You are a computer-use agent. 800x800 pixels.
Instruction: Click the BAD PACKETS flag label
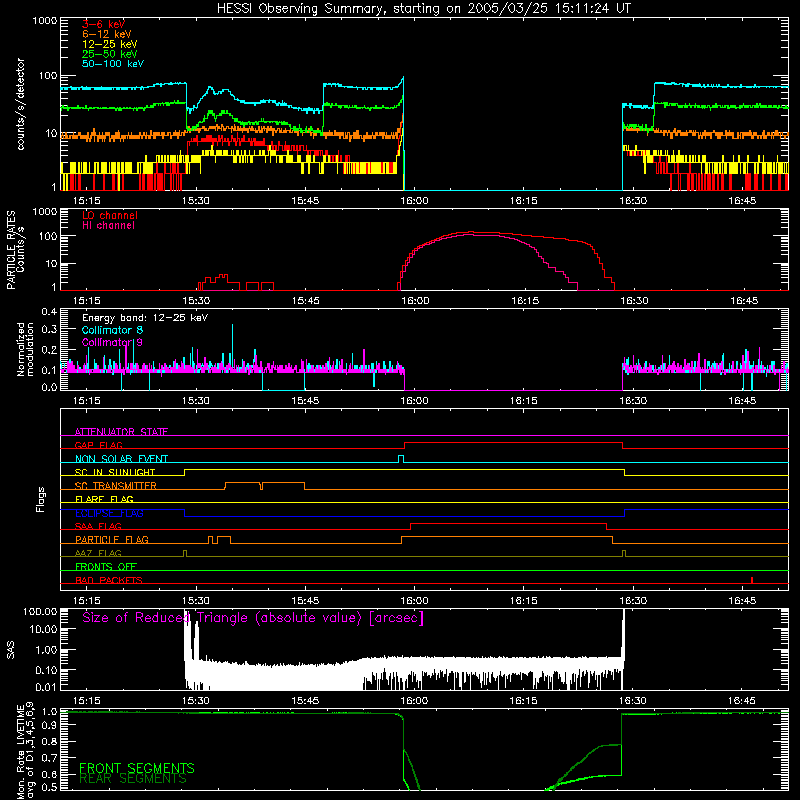109,580
